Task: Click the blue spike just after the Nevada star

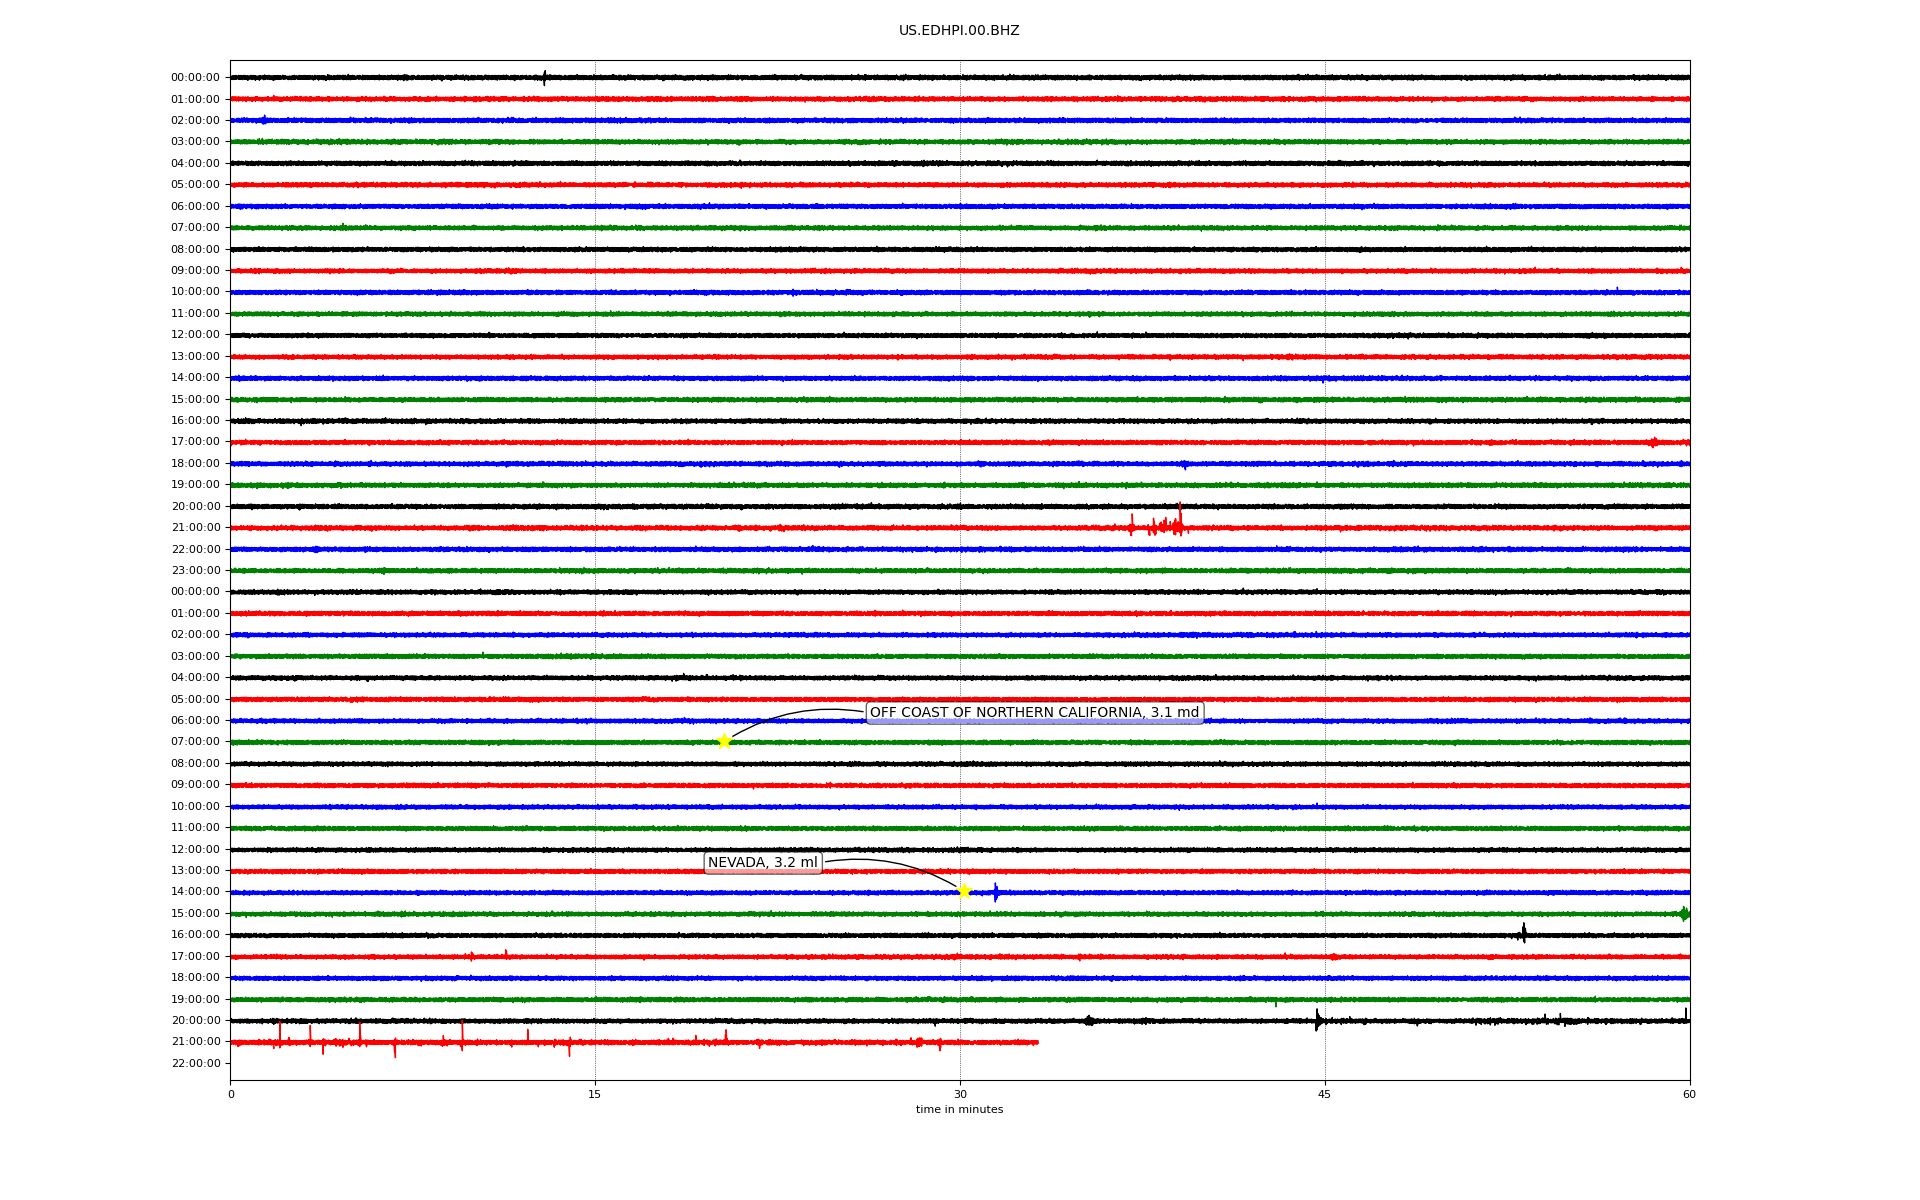Action: pos(996,892)
